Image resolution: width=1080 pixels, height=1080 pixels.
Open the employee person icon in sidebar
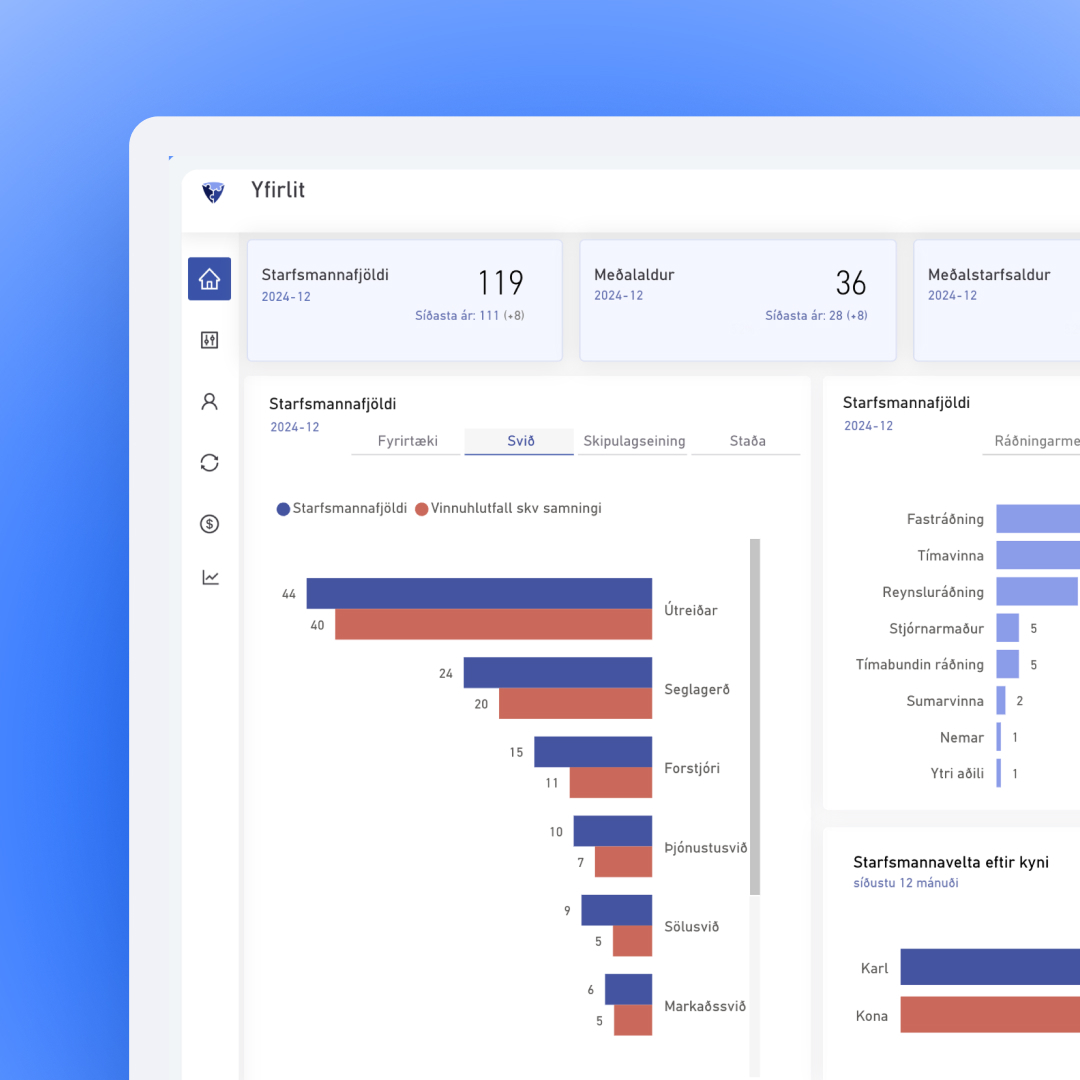[209, 402]
